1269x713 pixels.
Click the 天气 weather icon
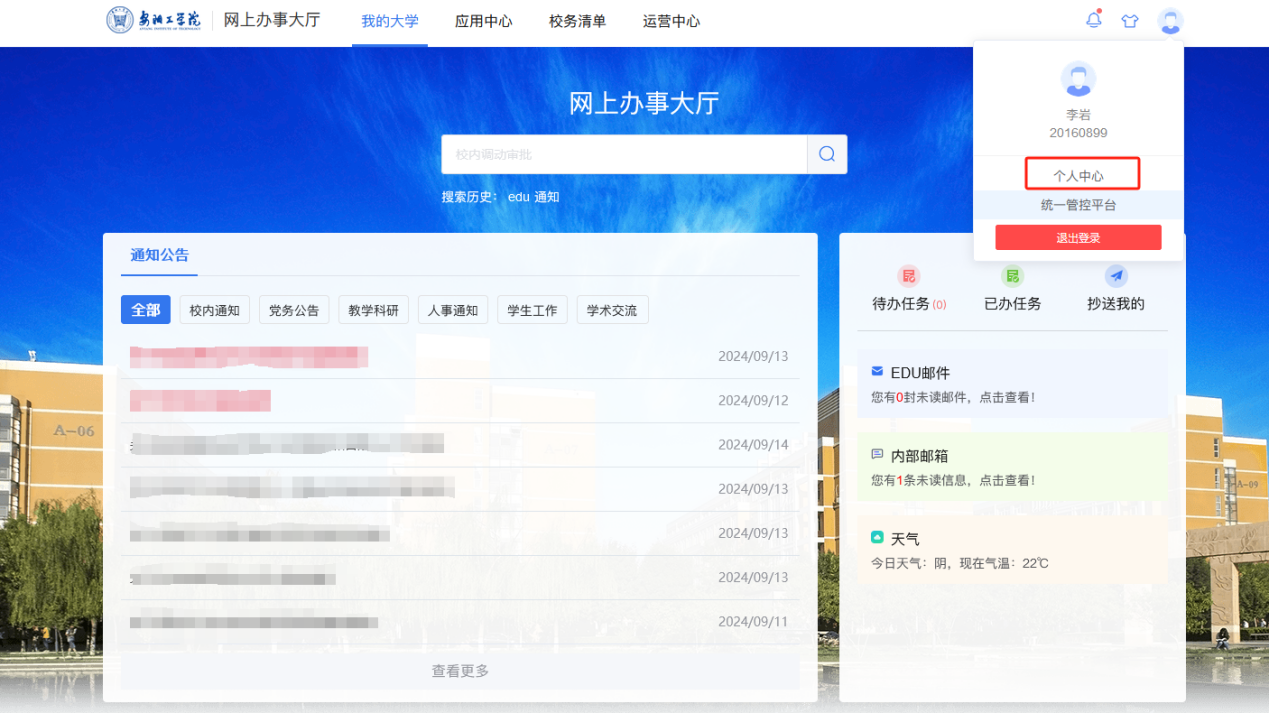pos(877,538)
